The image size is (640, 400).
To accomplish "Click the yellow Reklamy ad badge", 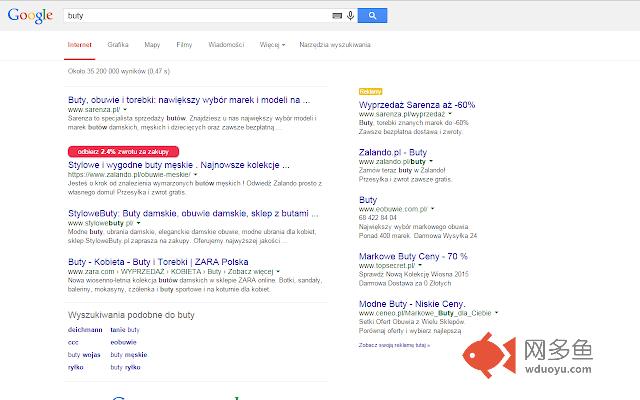I will pyautogui.click(x=370, y=91).
